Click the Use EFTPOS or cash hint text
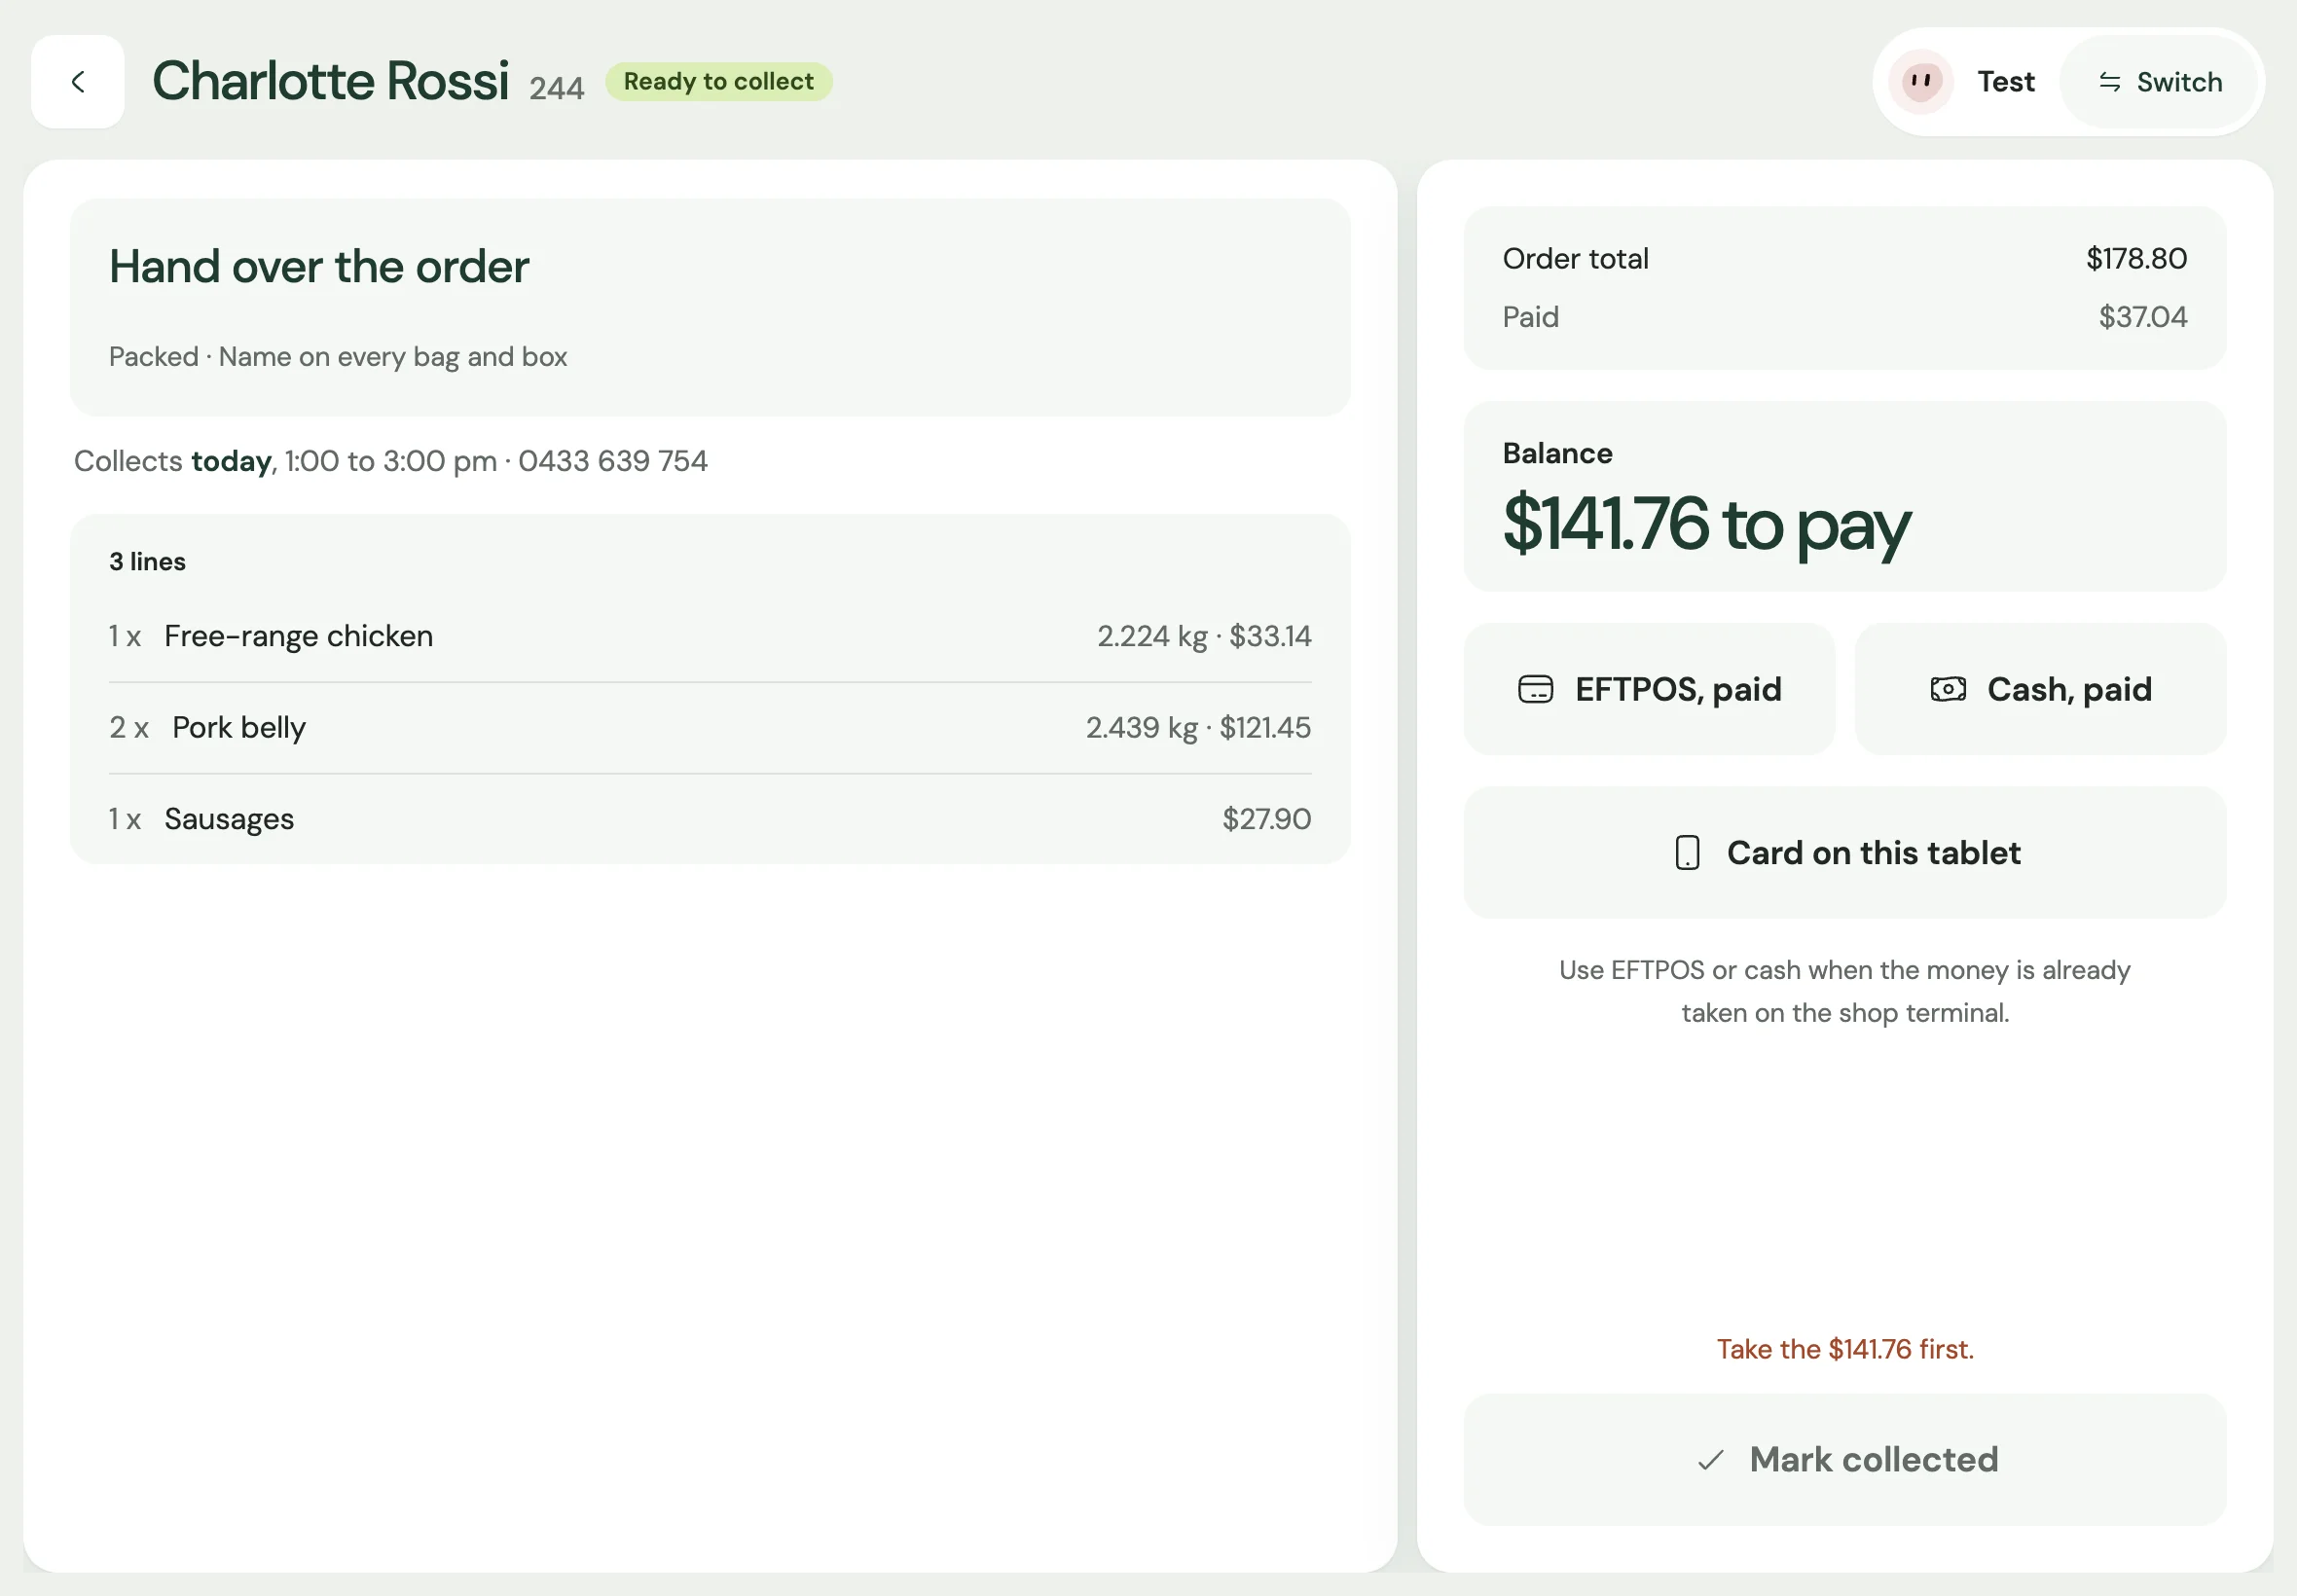Image resolution: width=2297 pixels, height=1596 pixels. (x=1845, y=992)
